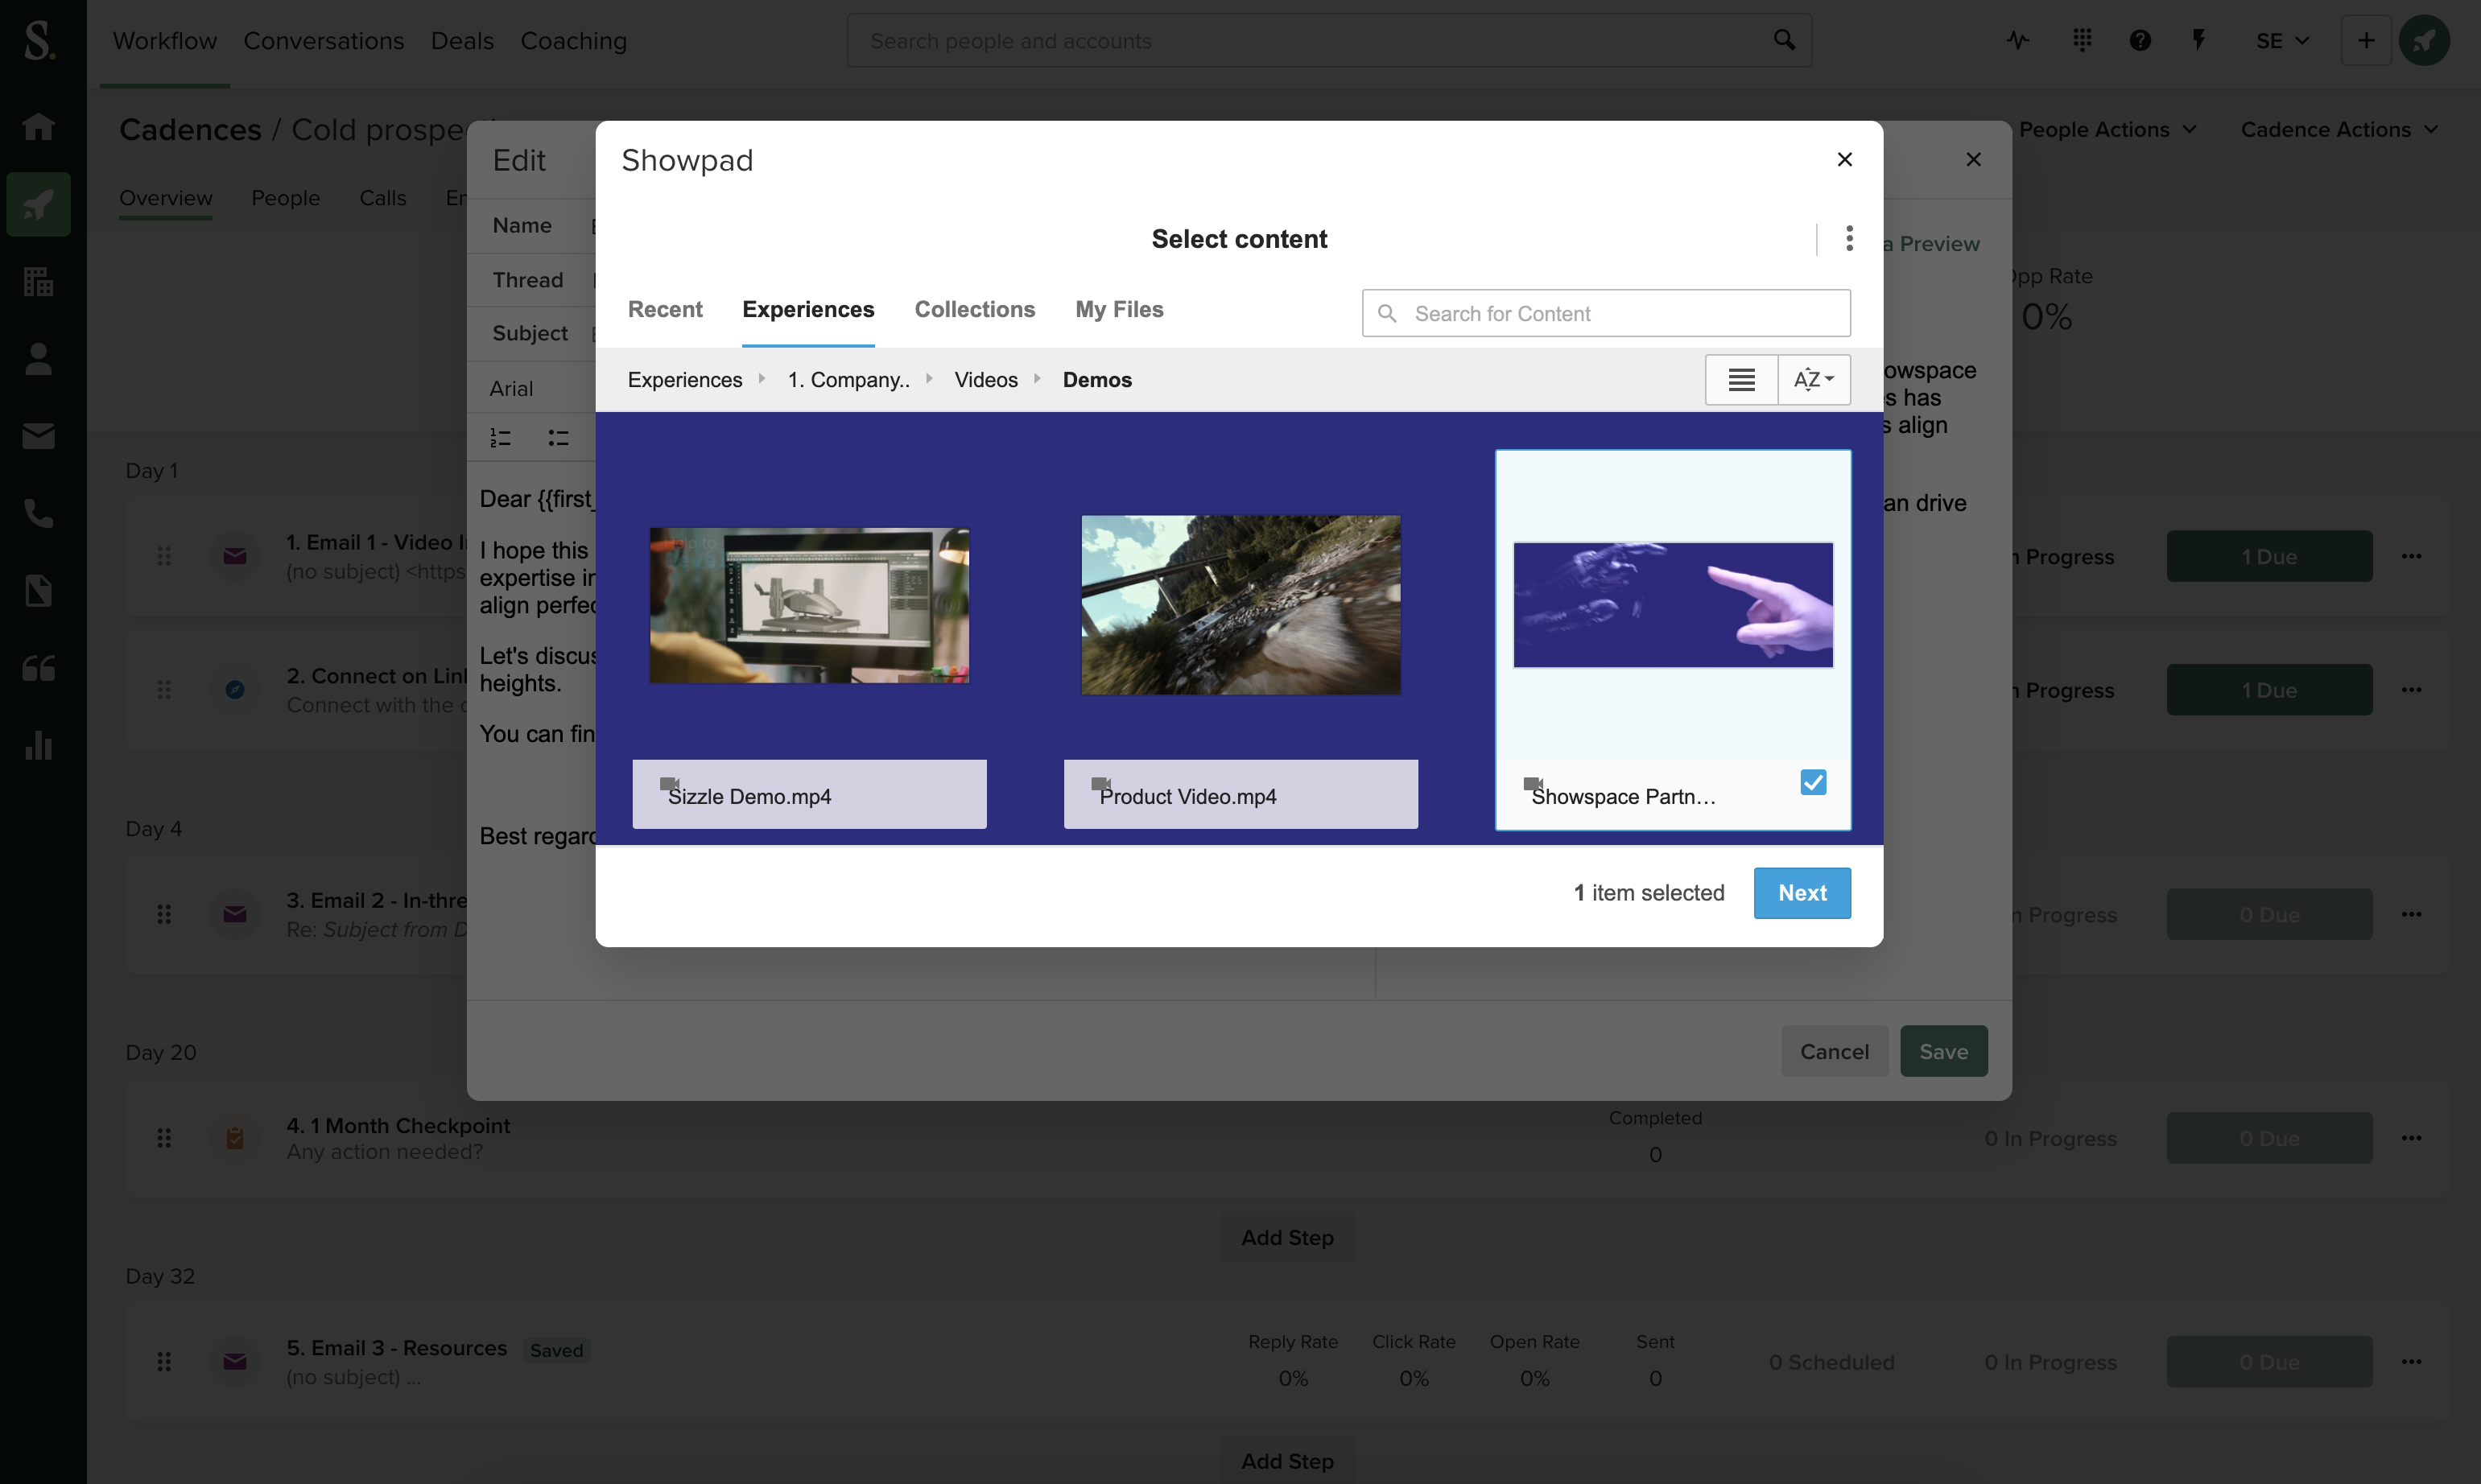This screenshot has height=1484, width=2481.
Task: Open more options for 1 Month Checkpoint row
Action: pos(2411,1138)
